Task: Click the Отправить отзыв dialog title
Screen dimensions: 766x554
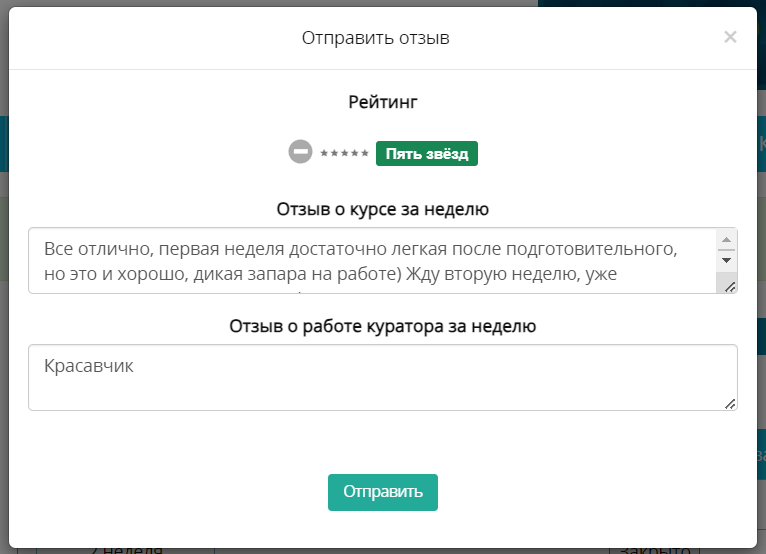Action: (x=375, y=38)
